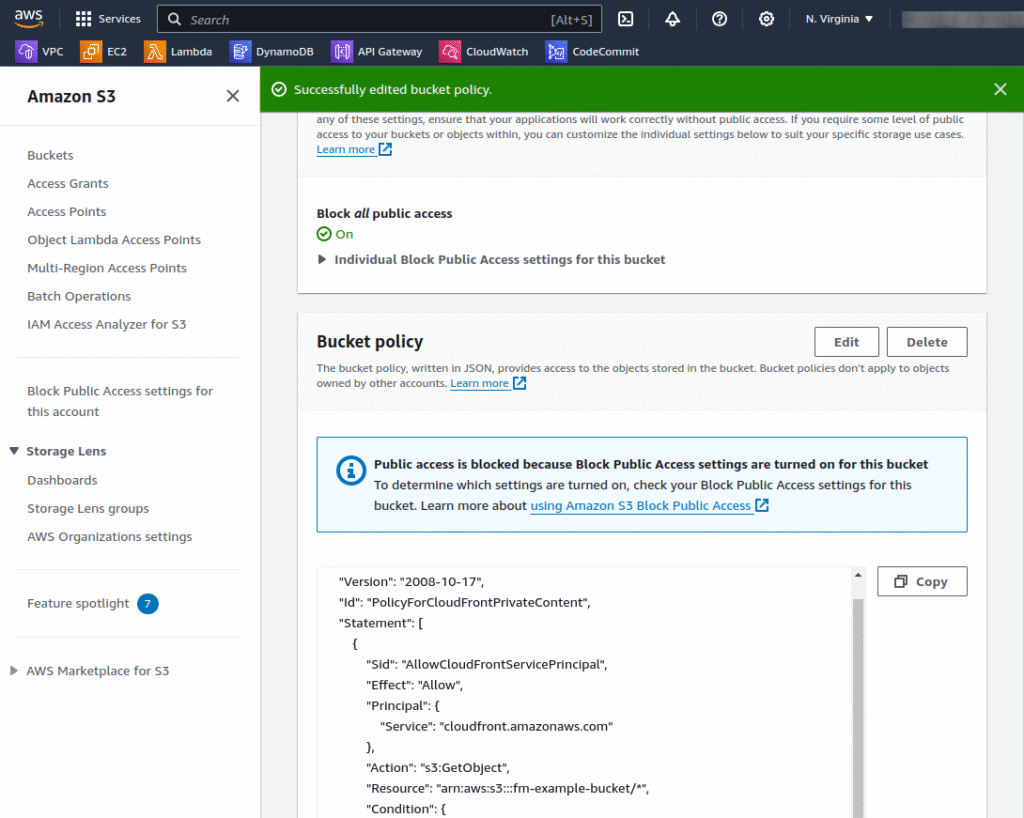Click the AWS console search field
Viewport: 1024px width, 818px height.
pos(379,20)
